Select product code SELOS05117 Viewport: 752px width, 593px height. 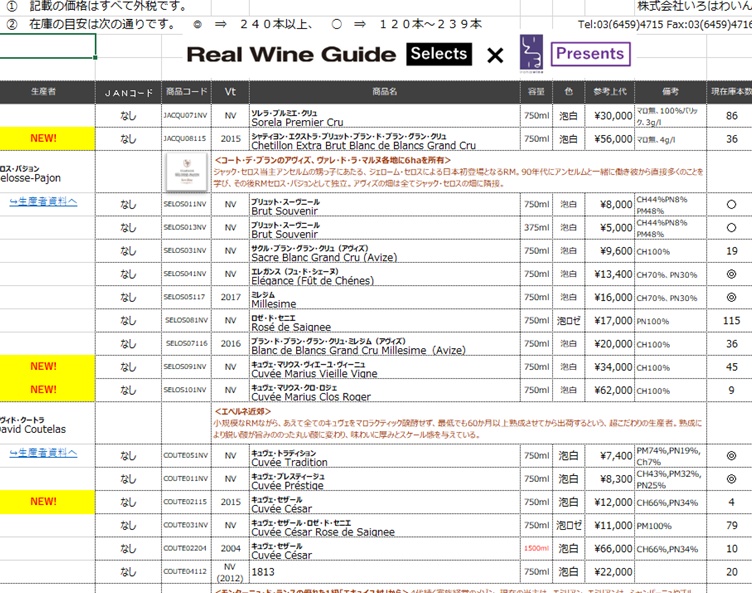(187, 297)
